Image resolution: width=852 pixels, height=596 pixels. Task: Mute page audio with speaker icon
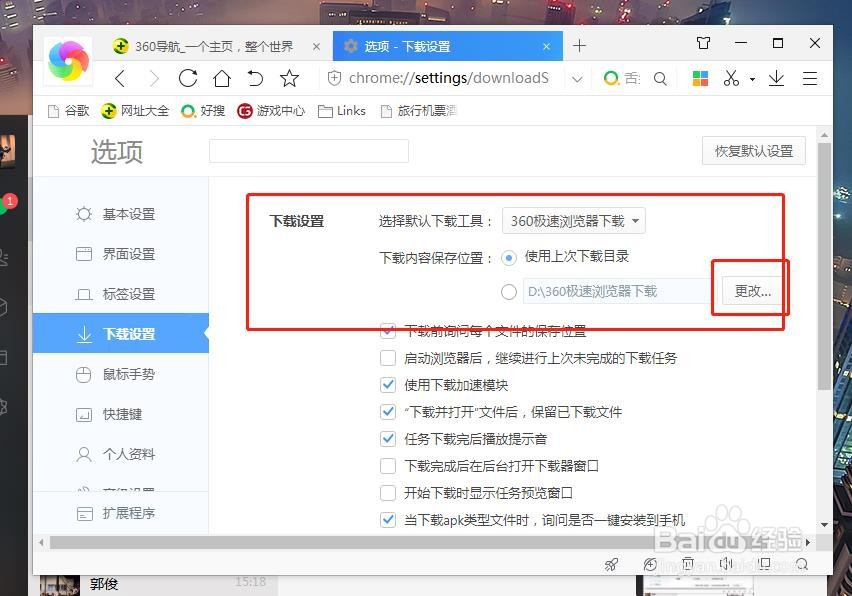[x=726, y=564]
